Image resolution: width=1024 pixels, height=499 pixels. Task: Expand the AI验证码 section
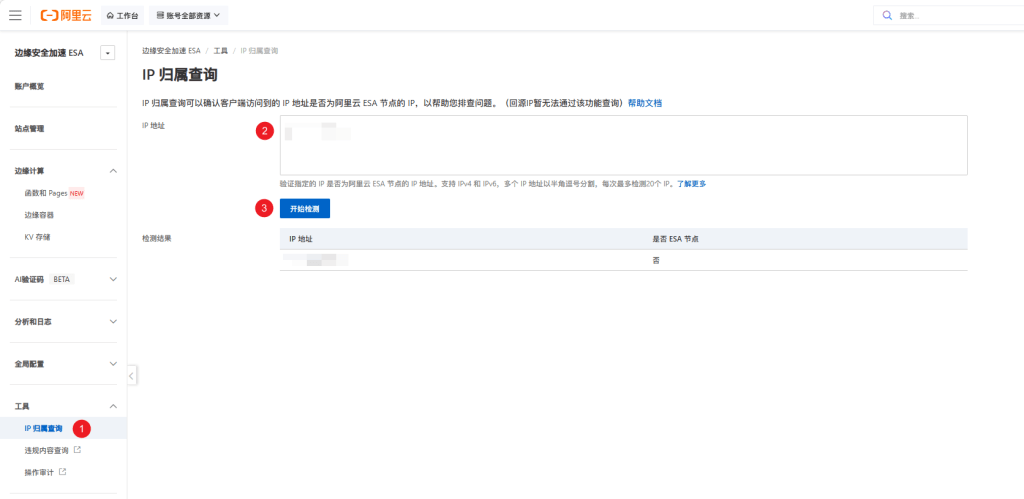pyautogui.click(x=113, y=279)
